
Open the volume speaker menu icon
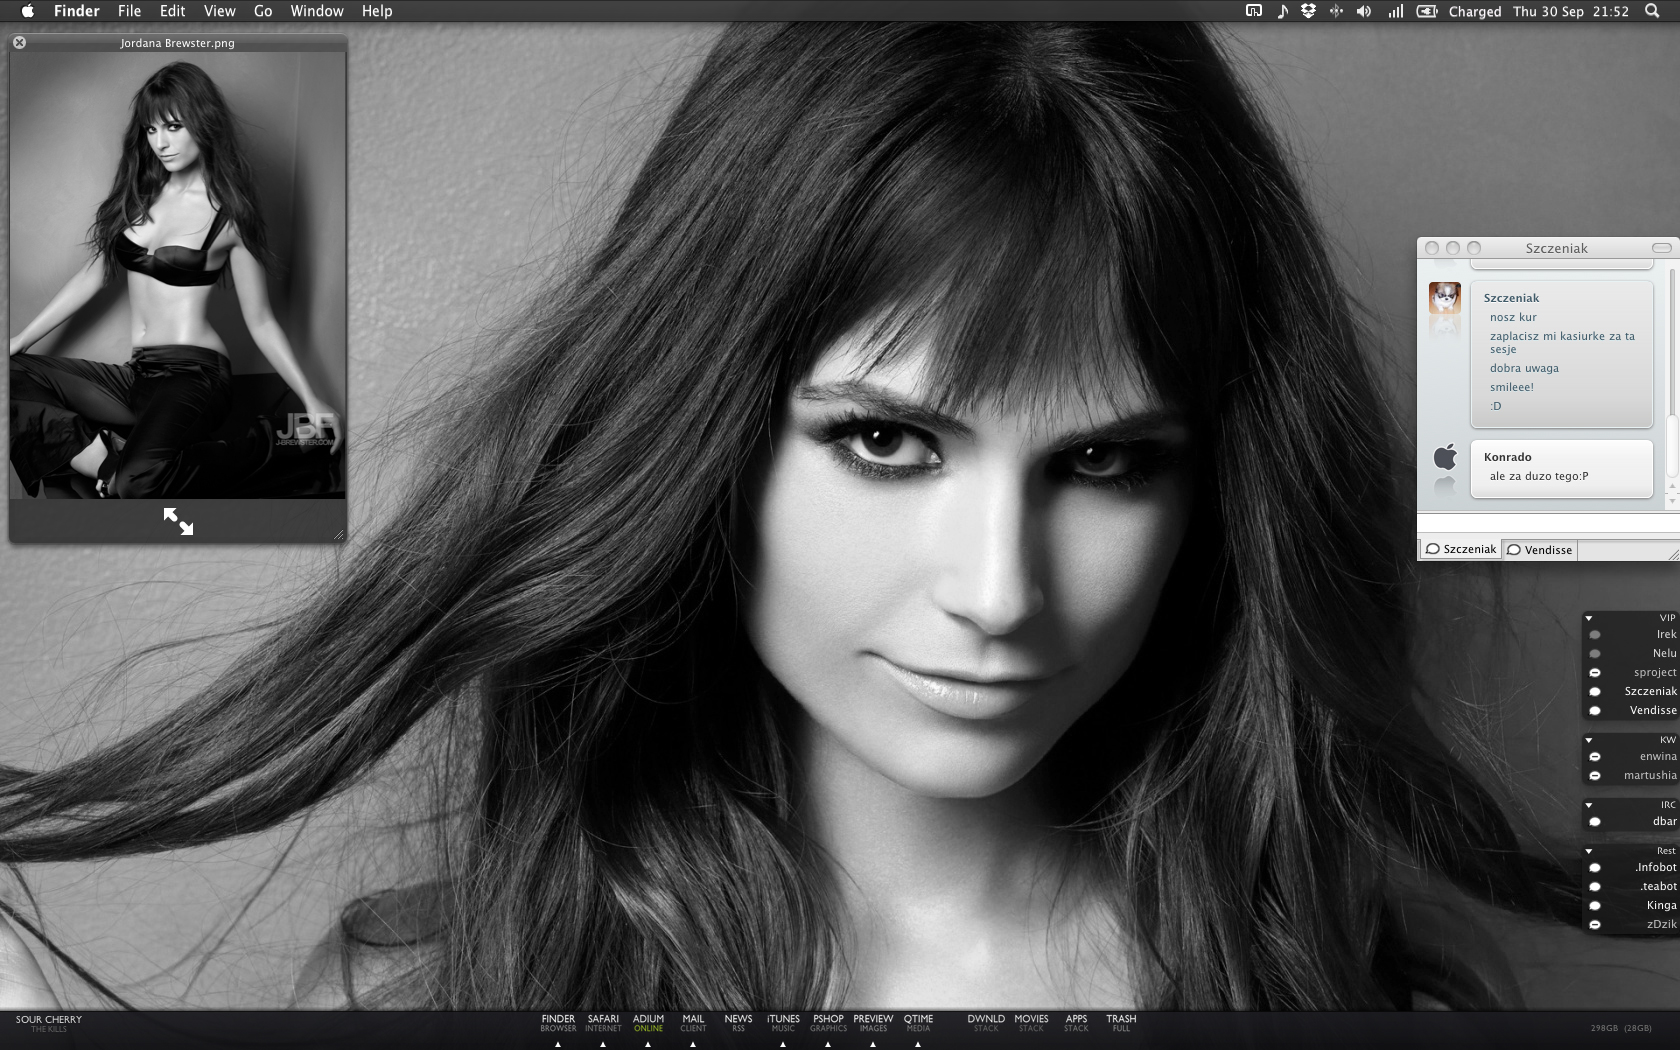pos(1363,11)
